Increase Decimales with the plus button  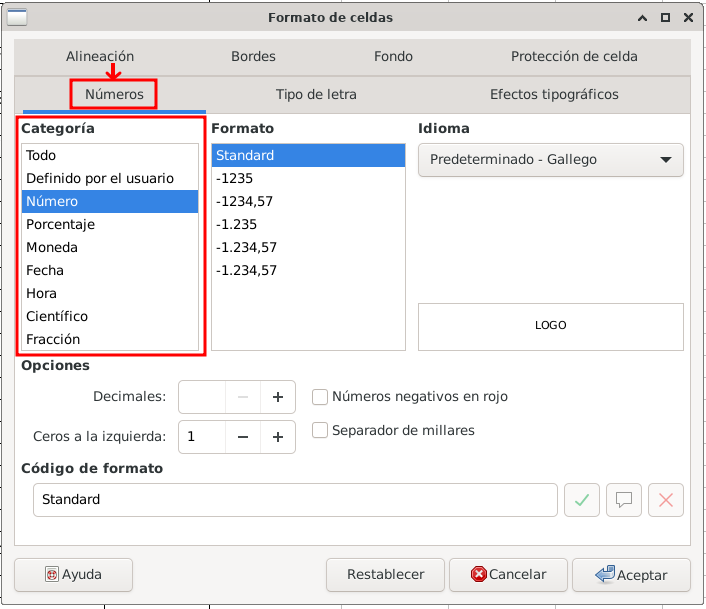point(278,397)
